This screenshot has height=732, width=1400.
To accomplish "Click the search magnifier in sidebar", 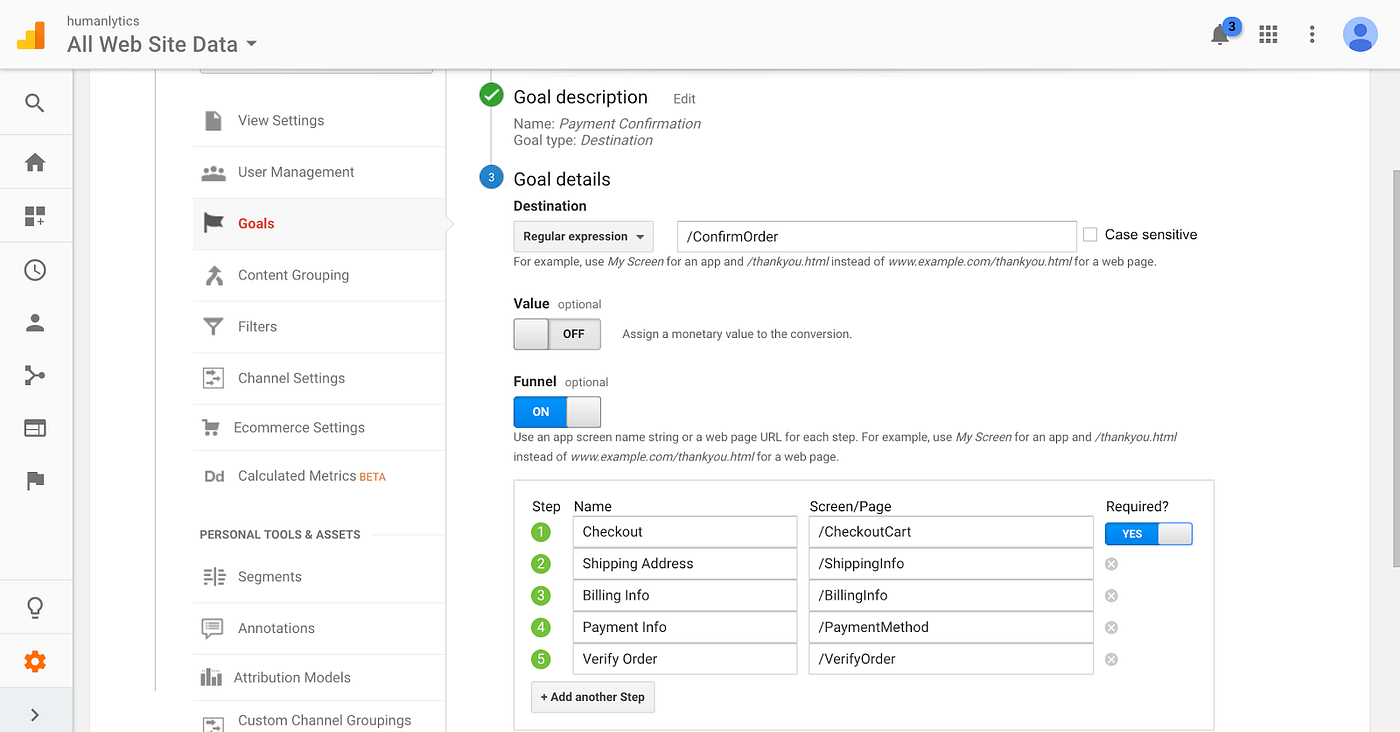I will click(35, 103).
